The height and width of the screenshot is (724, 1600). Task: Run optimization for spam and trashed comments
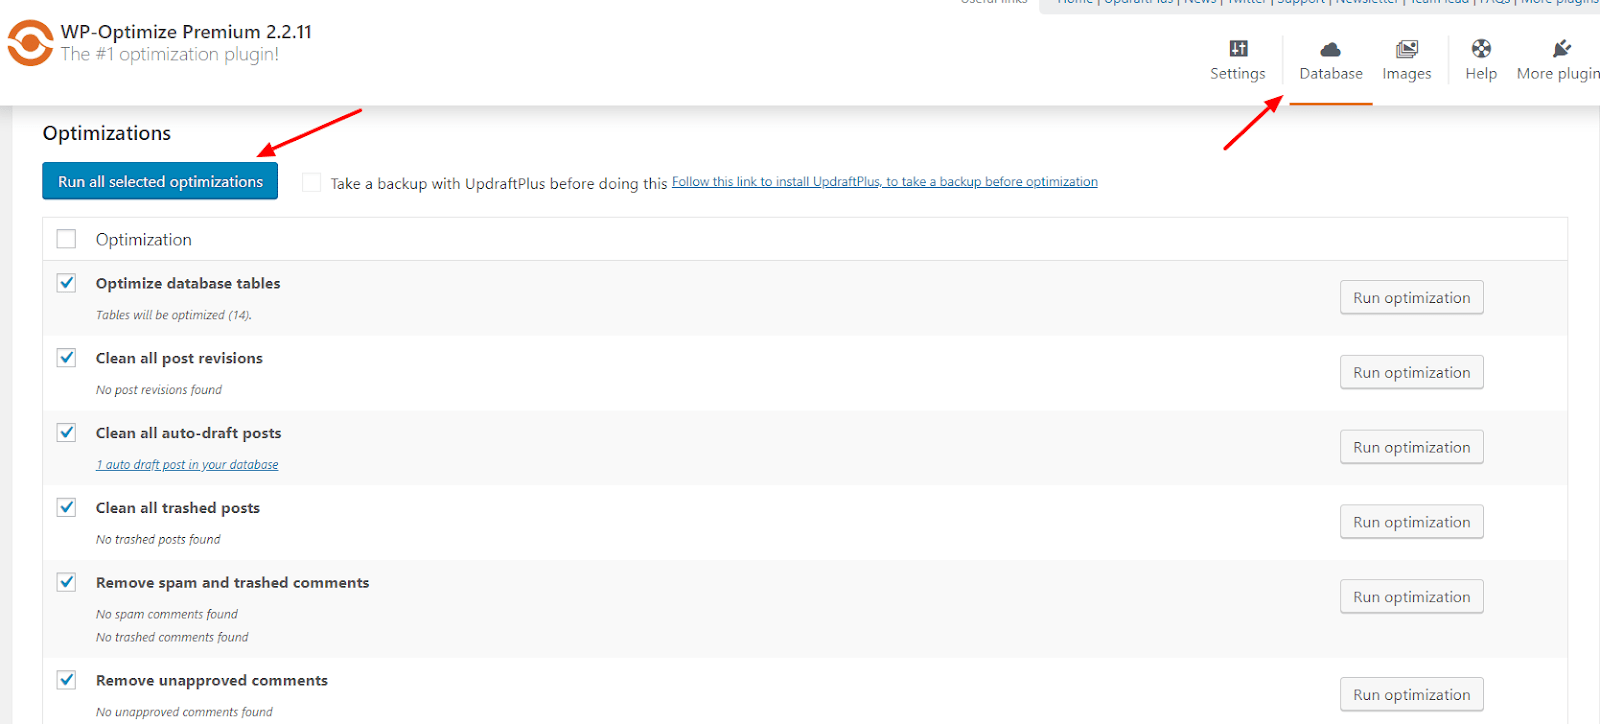(x=1411, y=596)
